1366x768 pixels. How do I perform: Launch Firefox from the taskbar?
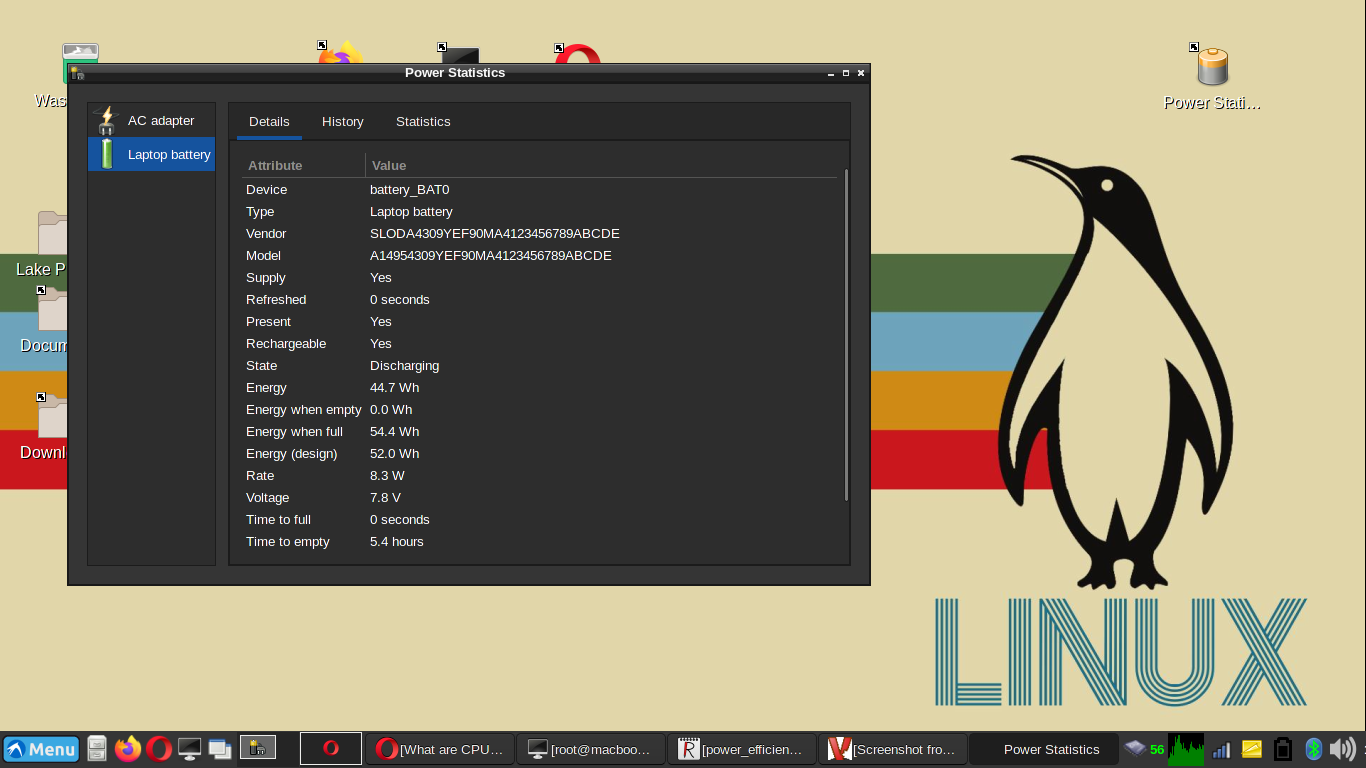pyautogui.click(x=128, y=749)
